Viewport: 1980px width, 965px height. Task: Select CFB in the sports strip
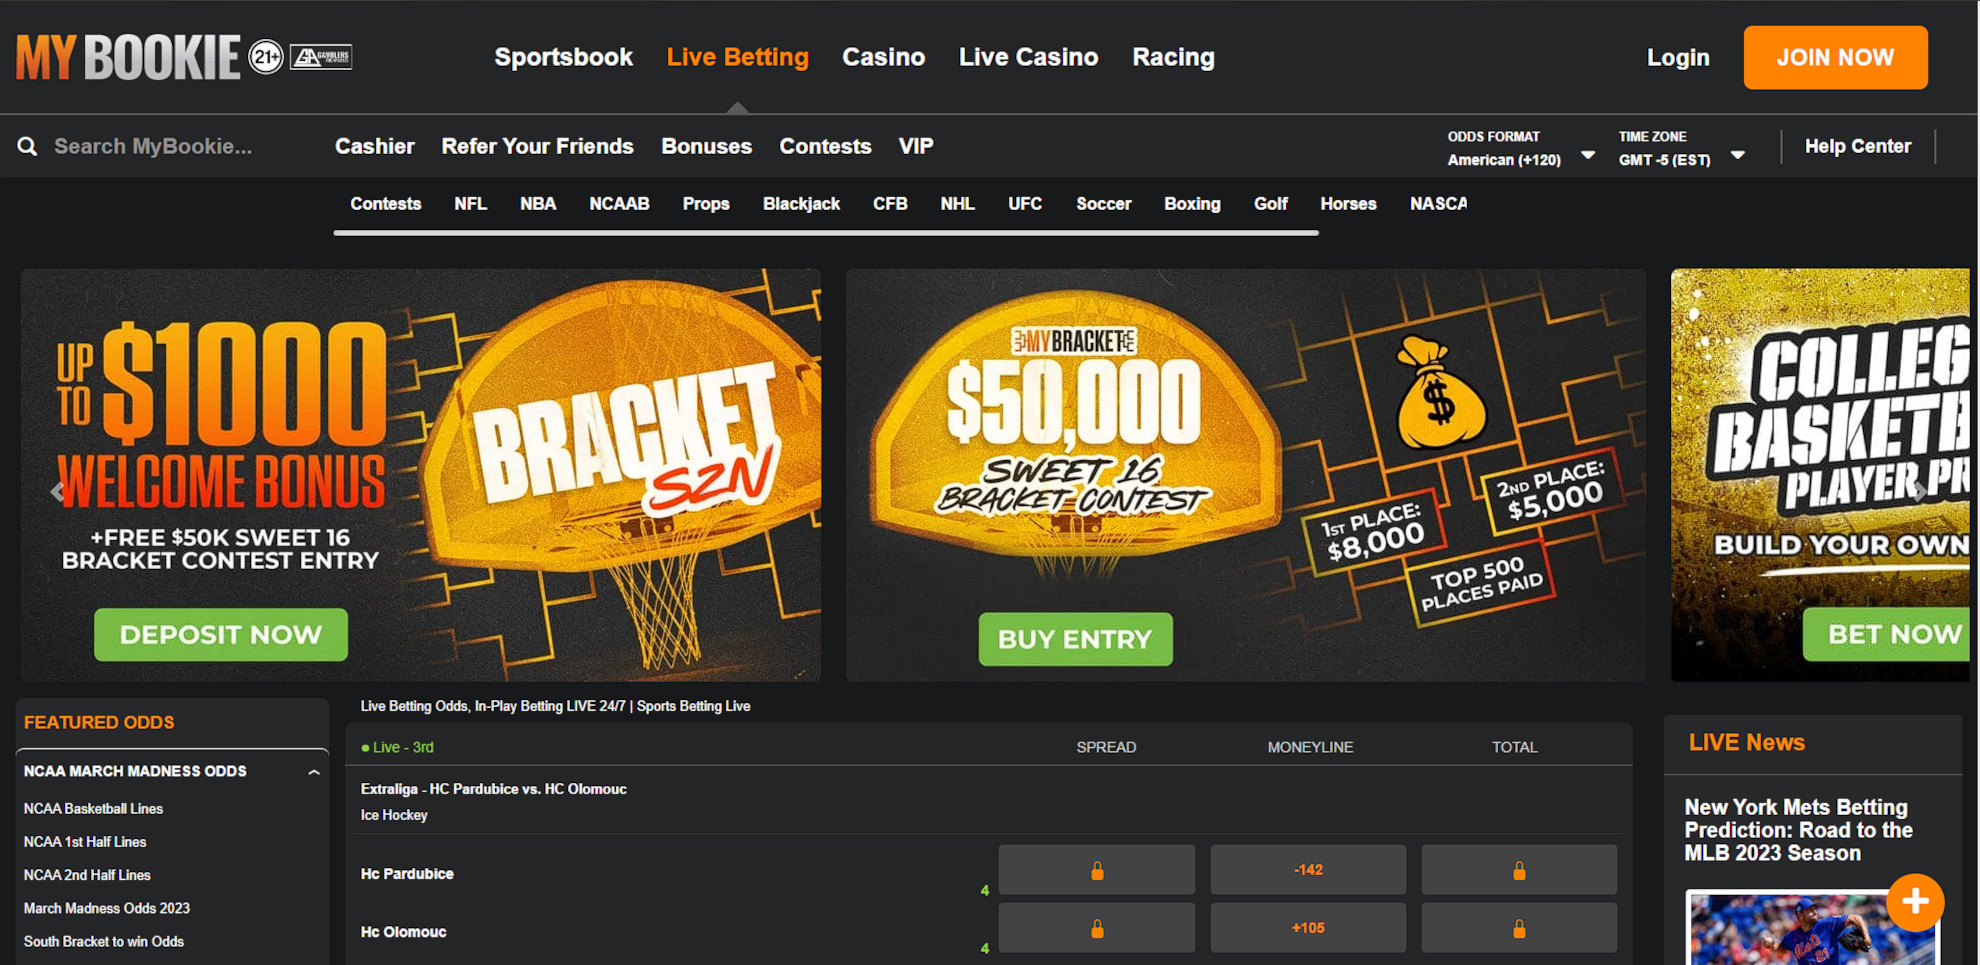coord(890,204)
